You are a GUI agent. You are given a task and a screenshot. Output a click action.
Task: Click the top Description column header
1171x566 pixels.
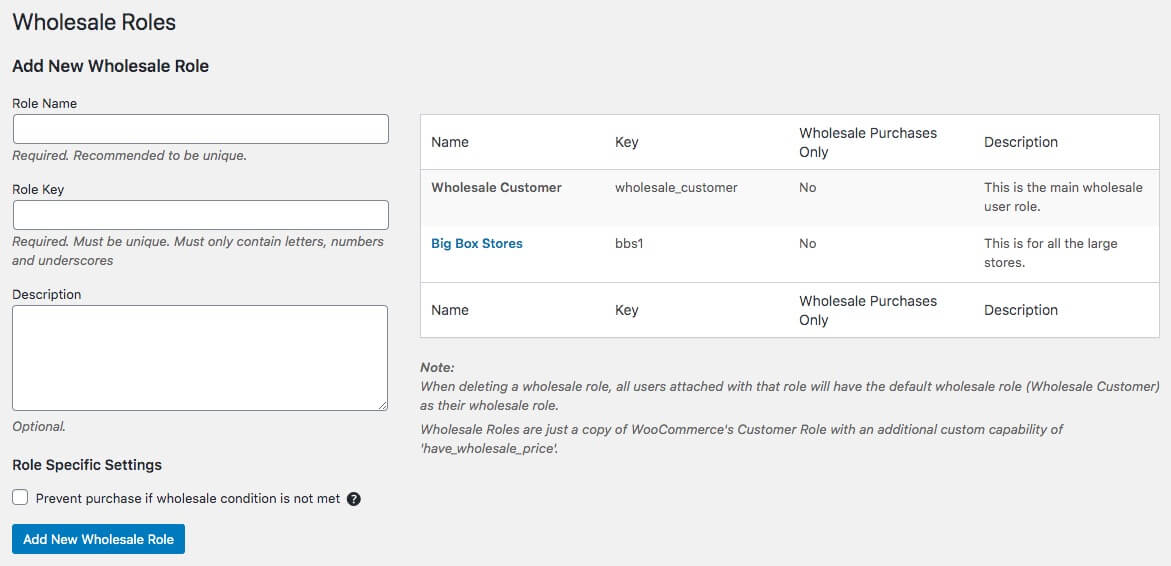pyautogui.click(x=1020, y=142)
